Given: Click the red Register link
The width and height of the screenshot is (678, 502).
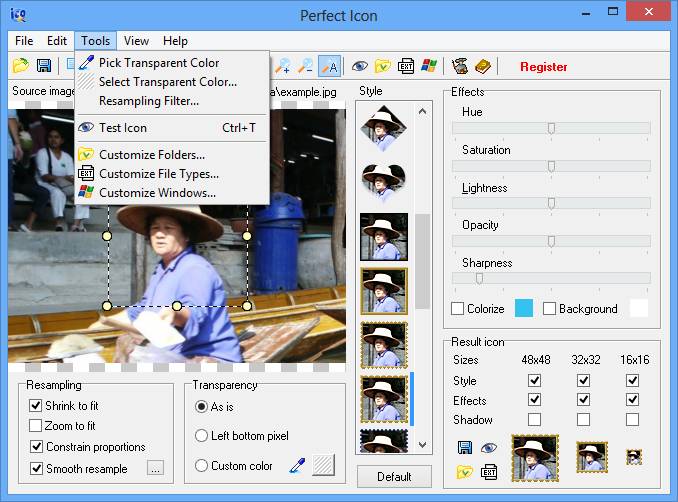Looking at the screenshot, I should [543, 67].
